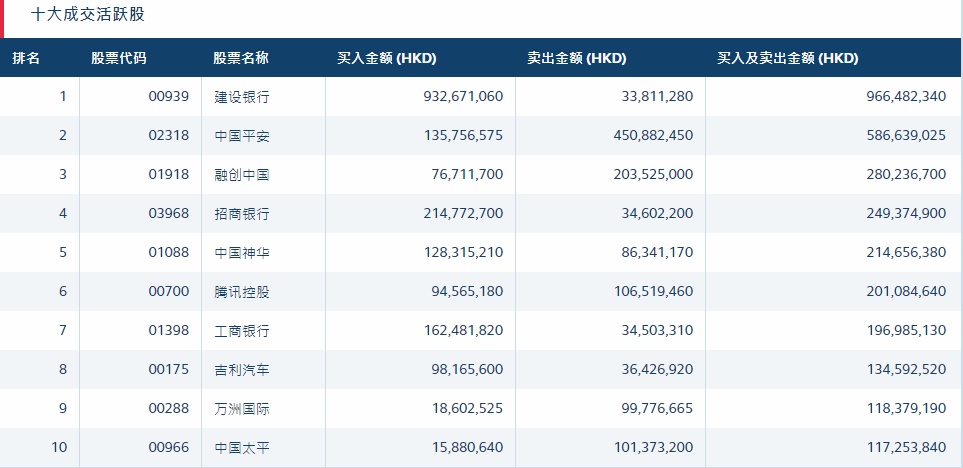Click the 股票代码 column header

pyautogui.click(x=119, y=58)
